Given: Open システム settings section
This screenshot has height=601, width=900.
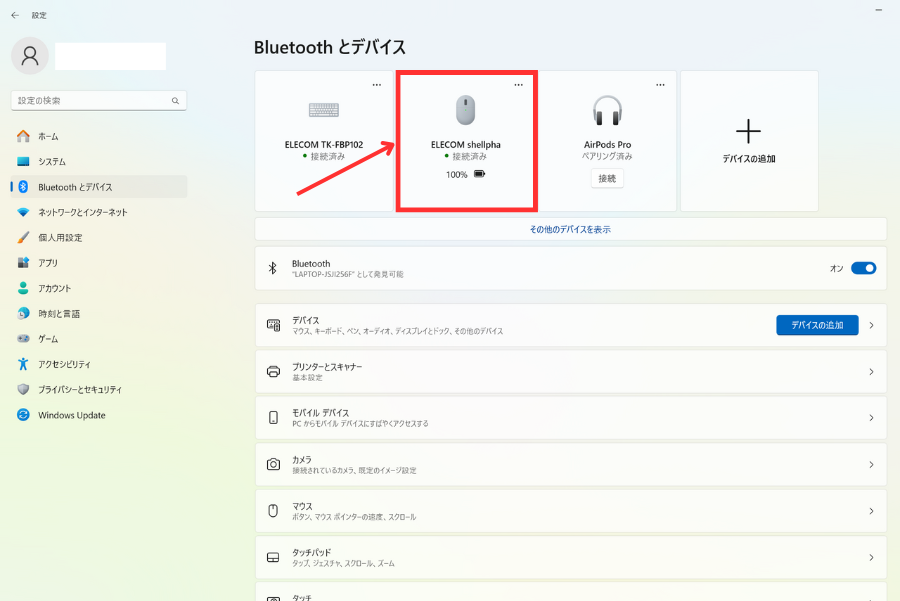Looking at the screenshot, I should (x=99, y=161).
